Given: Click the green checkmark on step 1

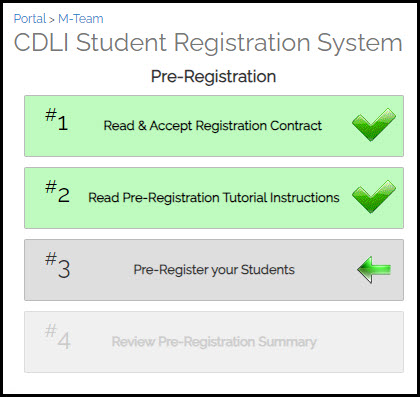Looking at the screenshot, I should [374, 125].
